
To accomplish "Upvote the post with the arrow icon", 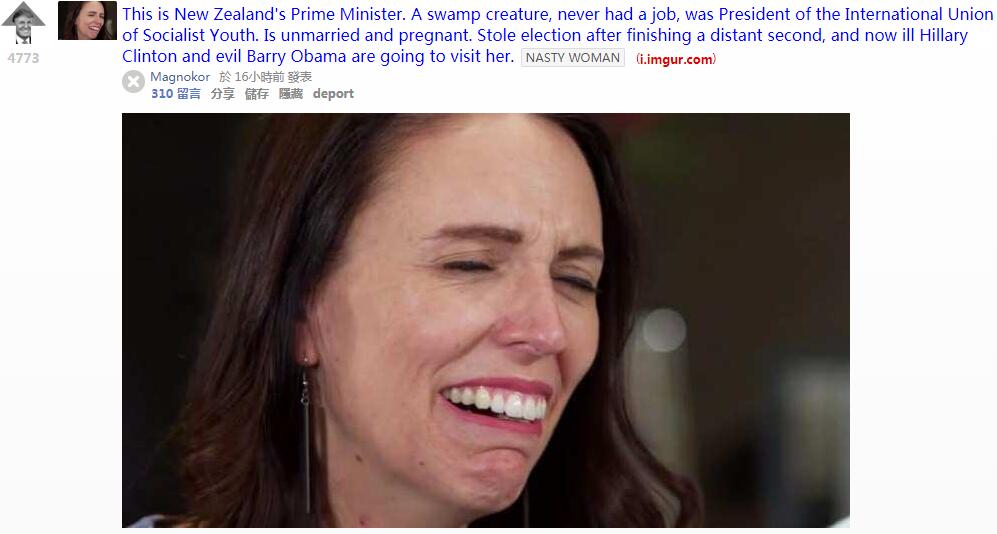I will [23, 23].
